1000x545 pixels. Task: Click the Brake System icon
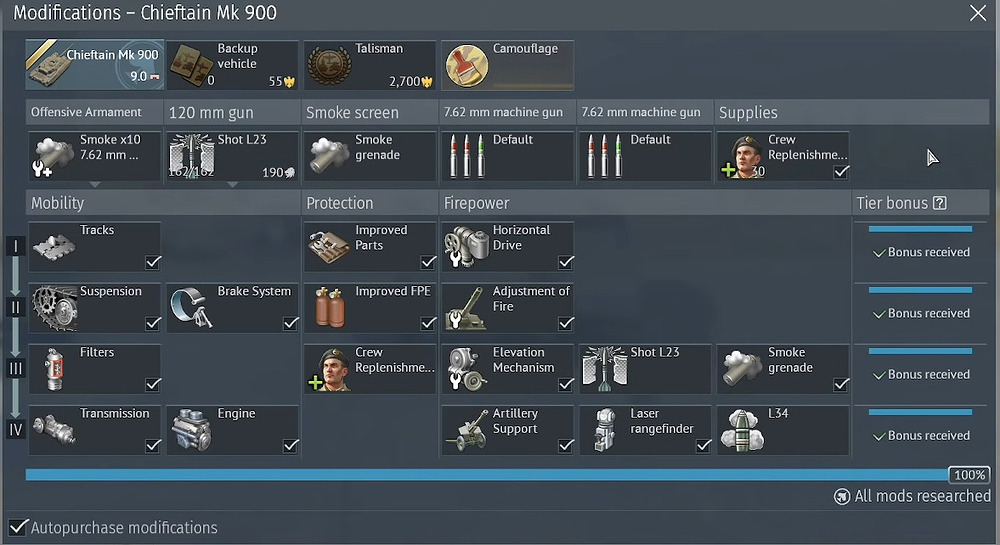(192, 307)
